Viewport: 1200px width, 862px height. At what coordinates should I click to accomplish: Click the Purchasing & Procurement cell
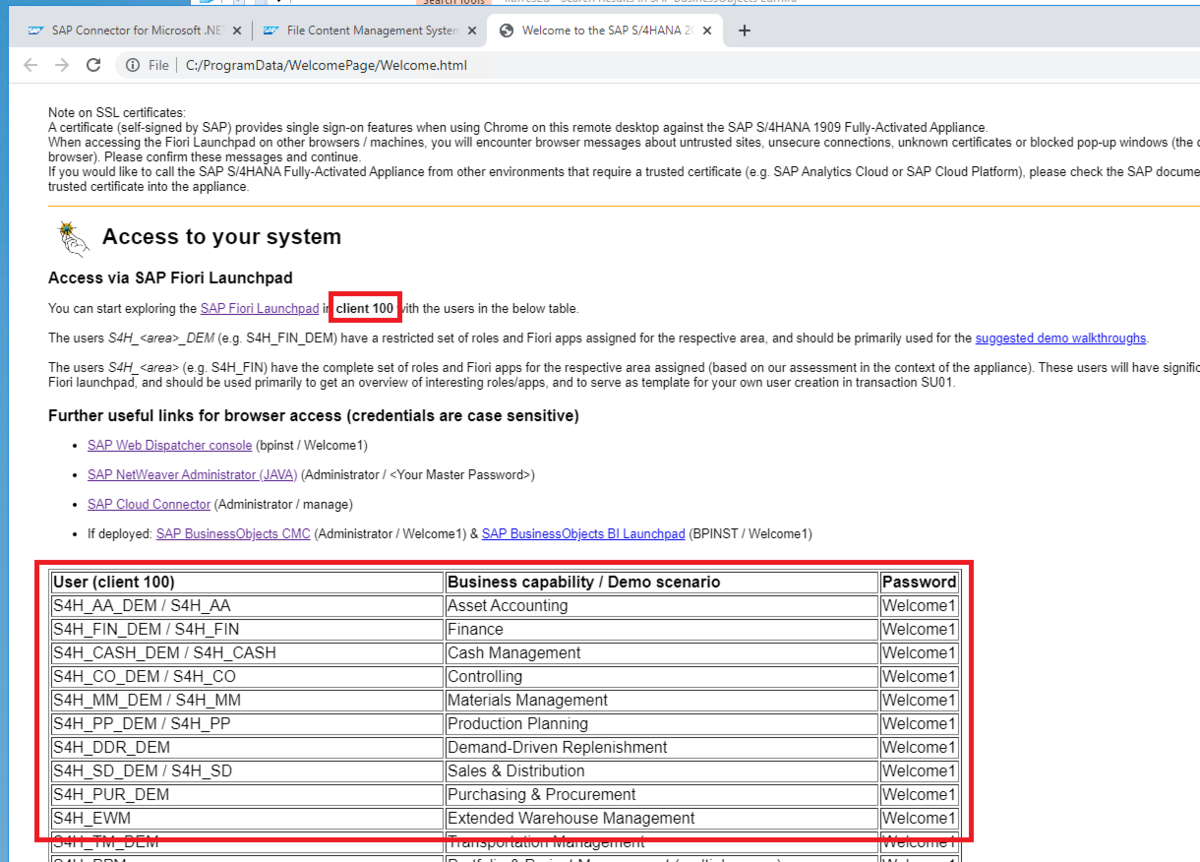click(x=662, y=795)
